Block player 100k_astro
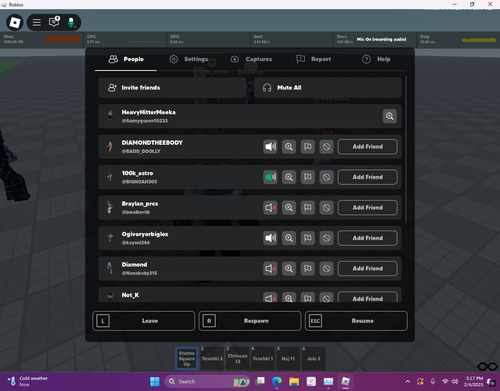Screen dimensions: 500x391 click(326, 177)
